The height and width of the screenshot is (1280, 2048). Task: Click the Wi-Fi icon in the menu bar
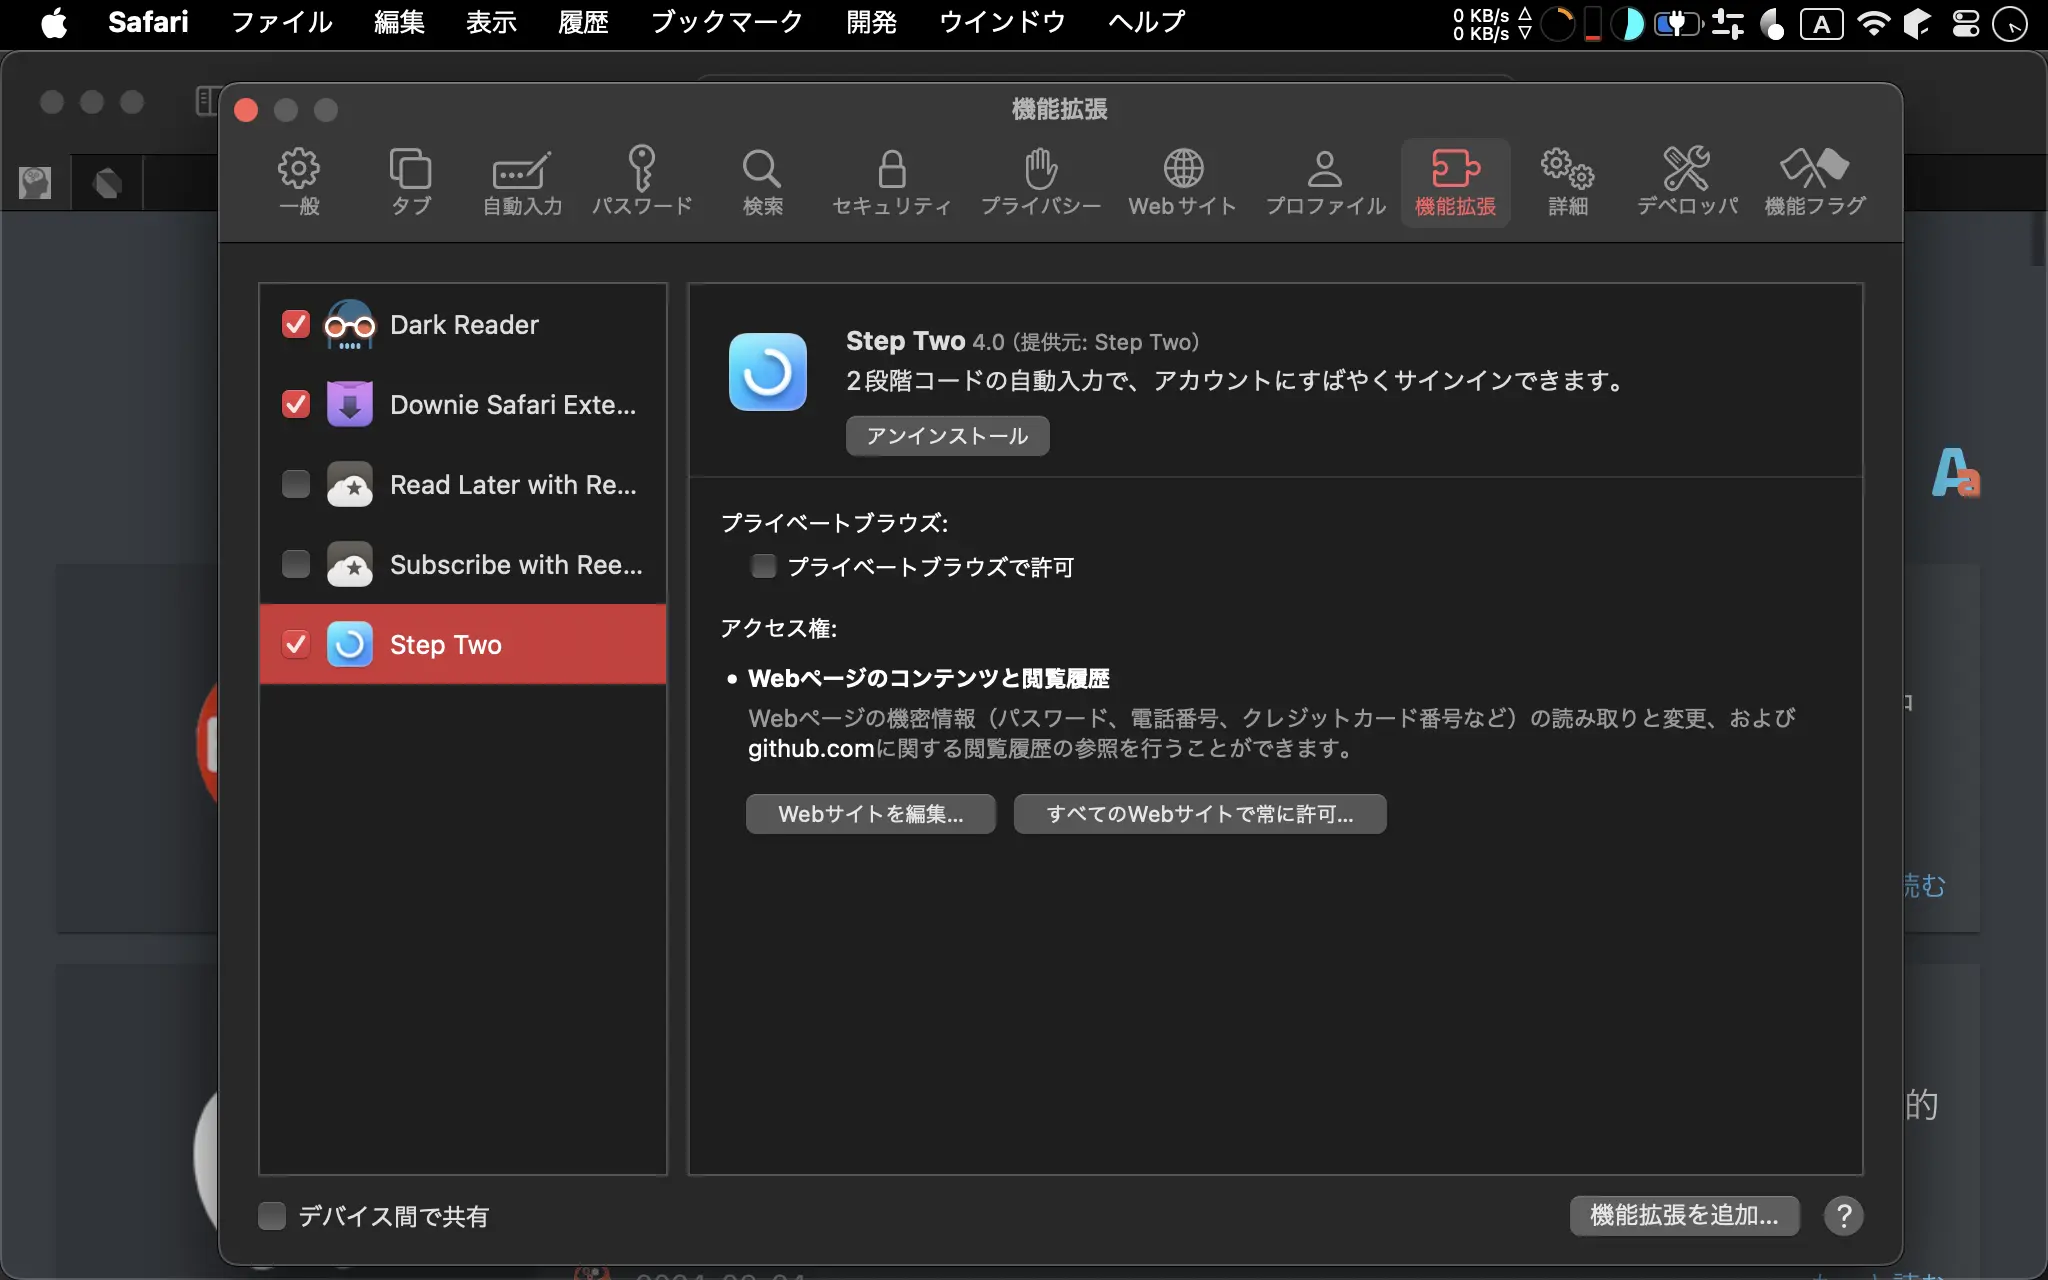tap(1873, 23)
